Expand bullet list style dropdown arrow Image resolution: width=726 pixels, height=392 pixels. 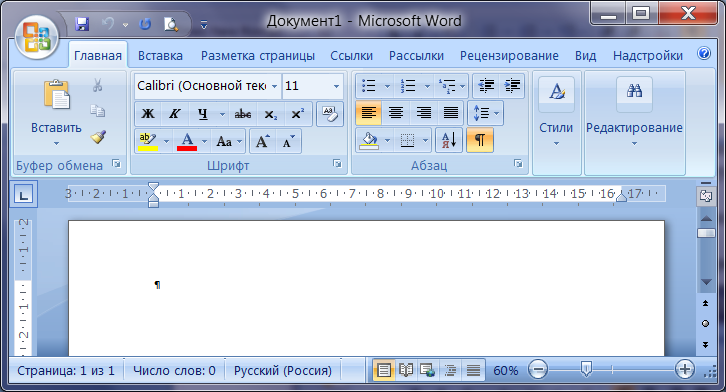click(x=387, y=86)
